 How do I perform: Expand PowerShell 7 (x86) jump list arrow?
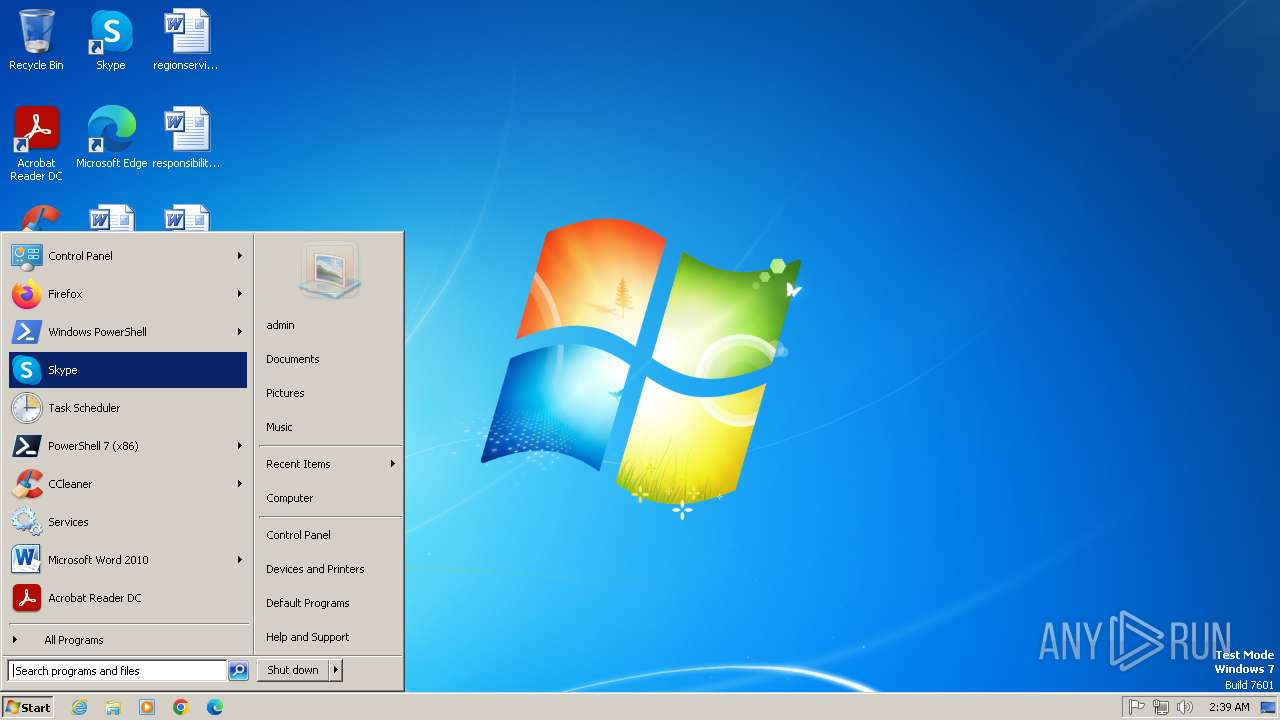[240, 446]
